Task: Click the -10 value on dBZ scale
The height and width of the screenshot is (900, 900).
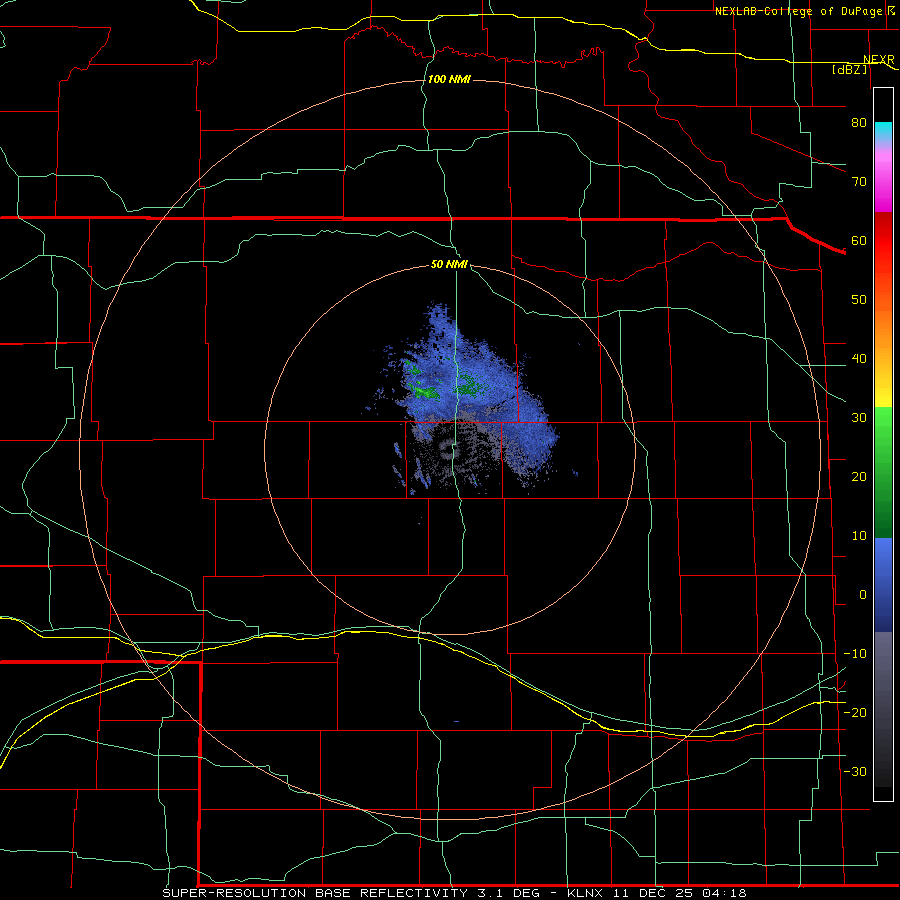Action: 855,654
